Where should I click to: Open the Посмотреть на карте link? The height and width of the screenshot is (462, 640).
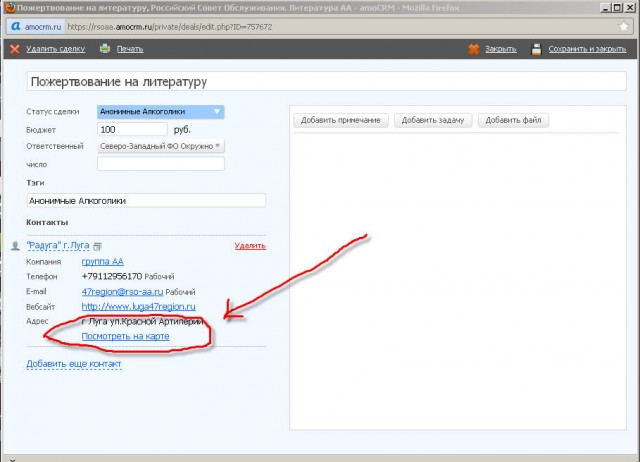125,337
